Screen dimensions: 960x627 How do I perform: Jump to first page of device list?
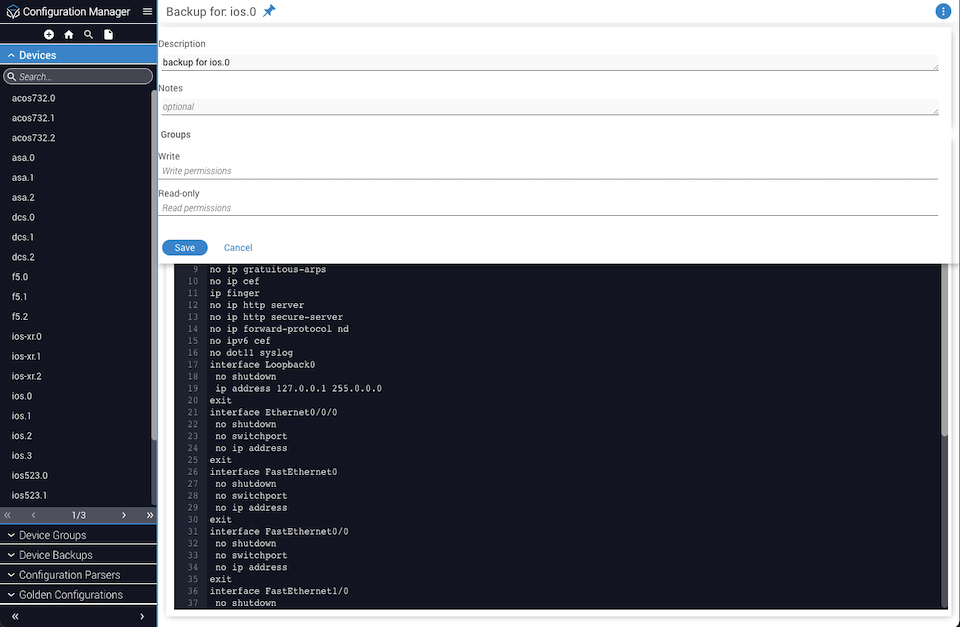pyautogui.click(x=7, y=515)
